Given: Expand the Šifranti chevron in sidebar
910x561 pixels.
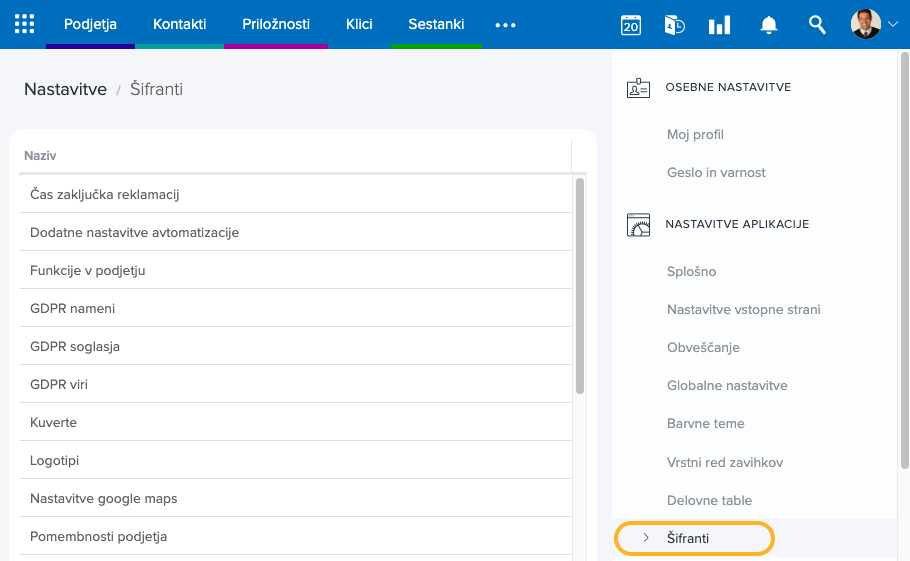Looking at the screenshot, I should tap(646, 538).
